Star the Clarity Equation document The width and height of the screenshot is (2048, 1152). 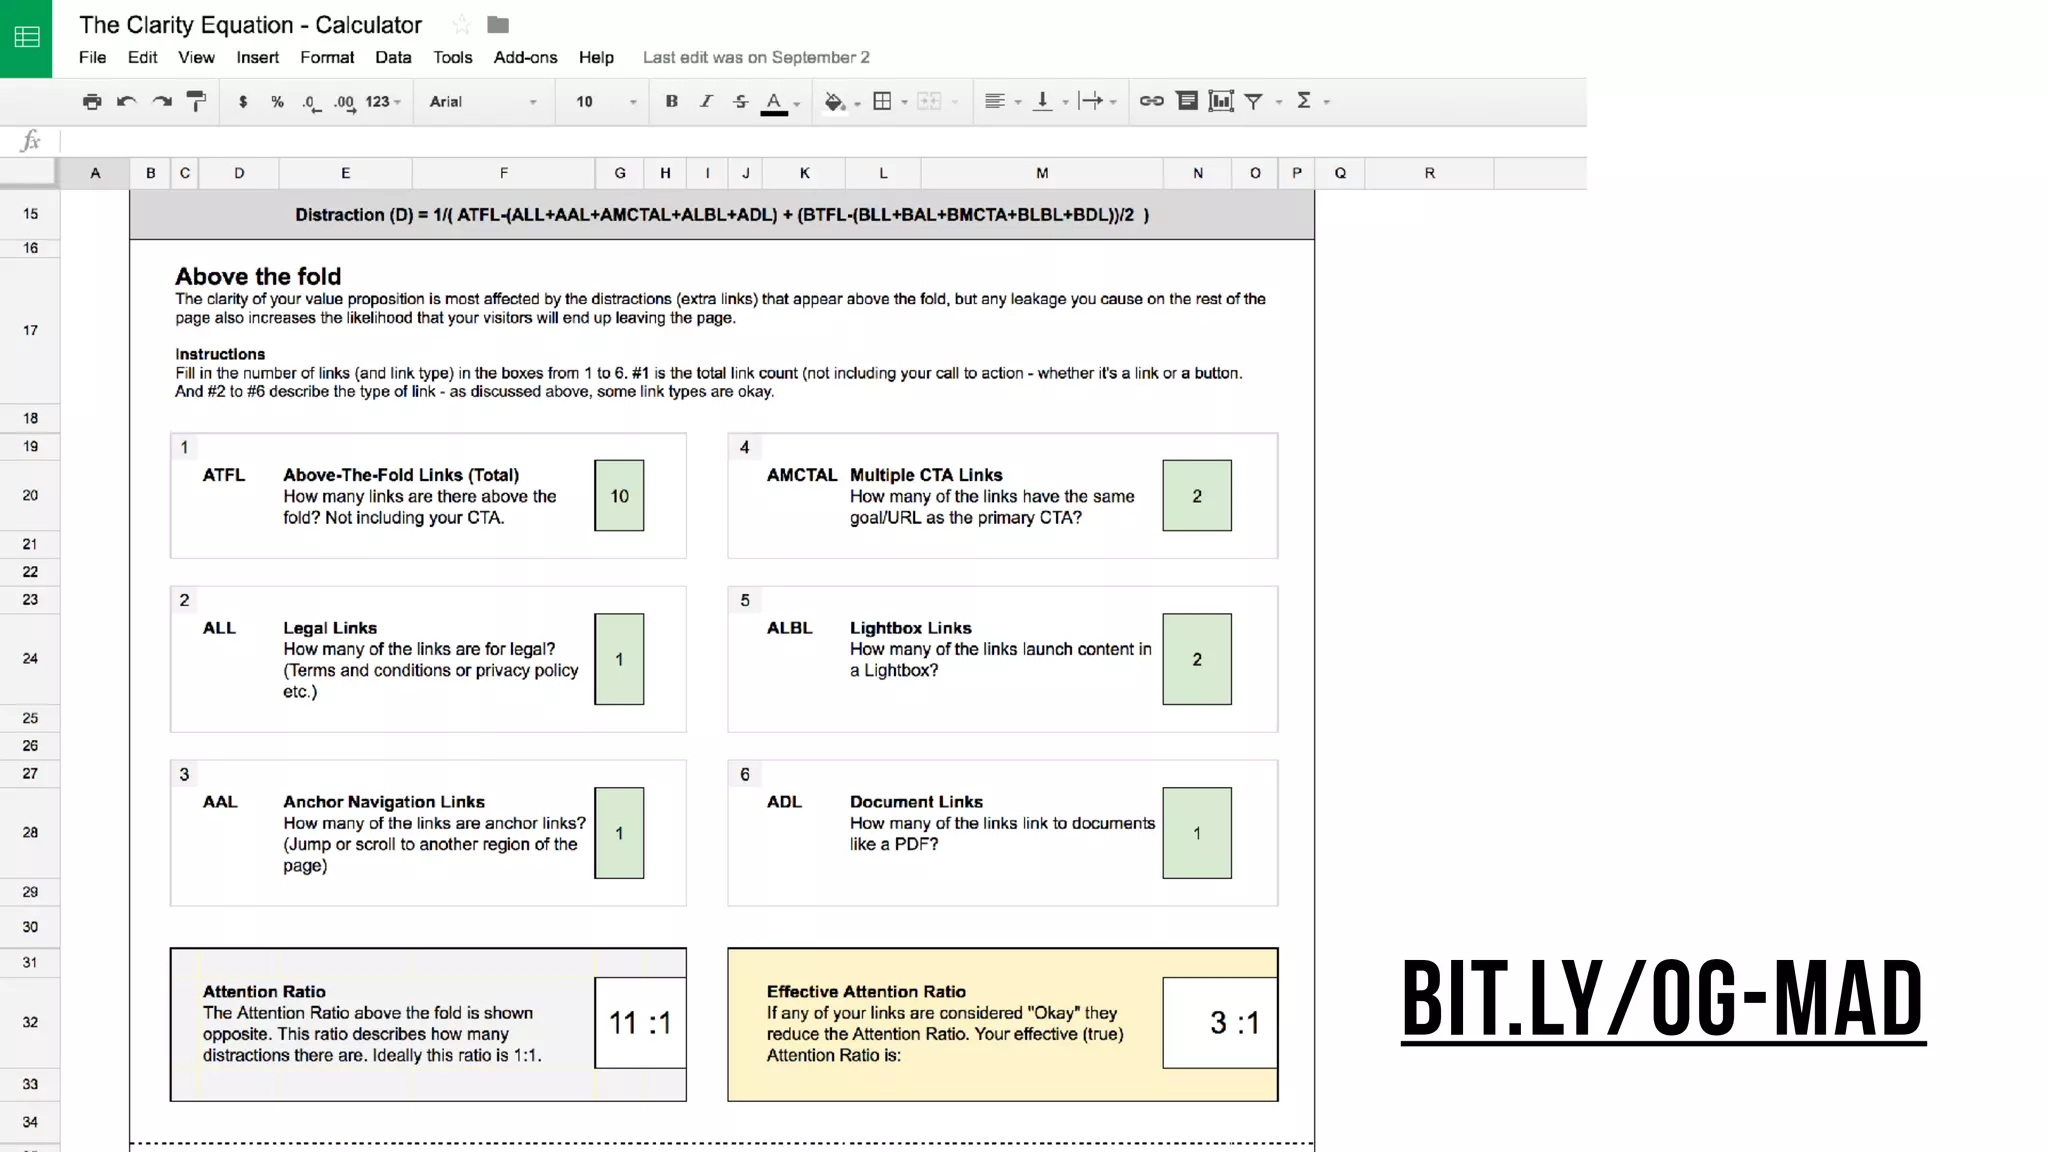461,25
